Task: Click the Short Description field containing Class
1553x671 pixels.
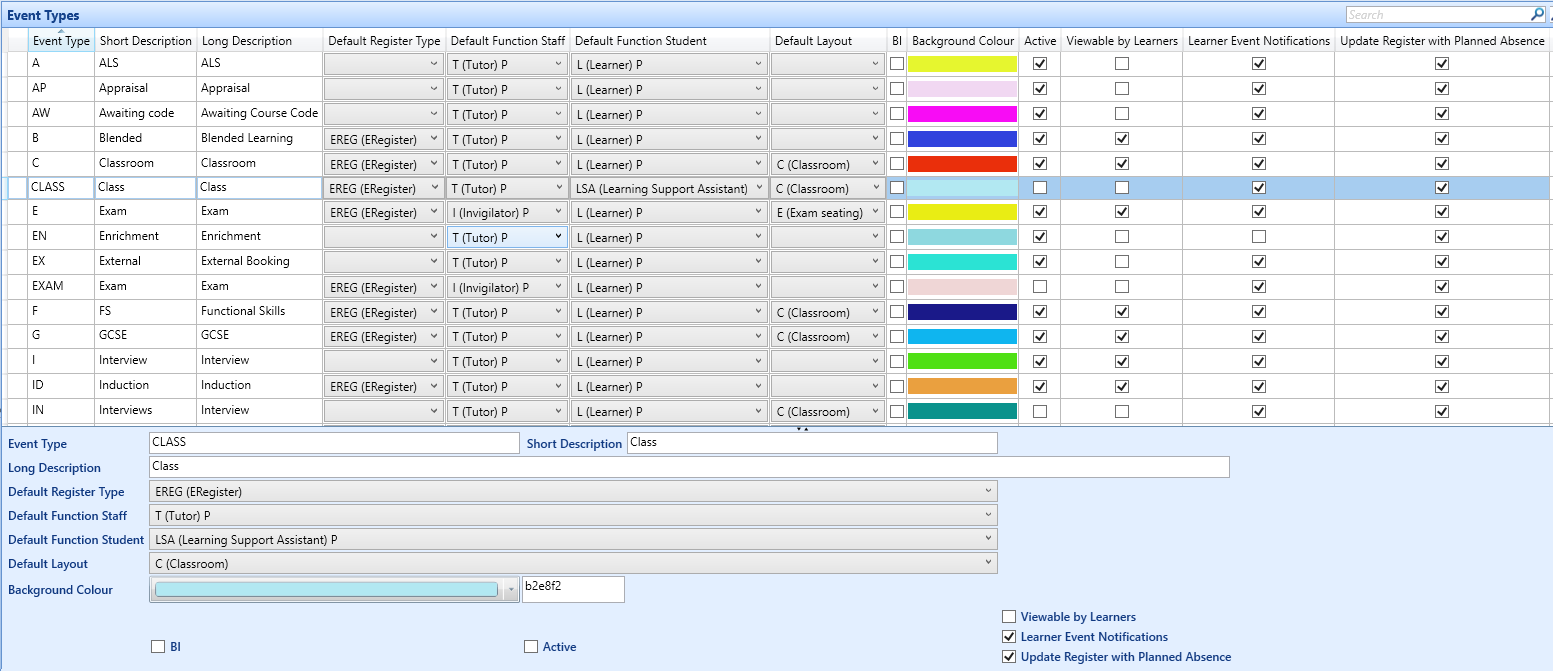Action: [812, 442]
